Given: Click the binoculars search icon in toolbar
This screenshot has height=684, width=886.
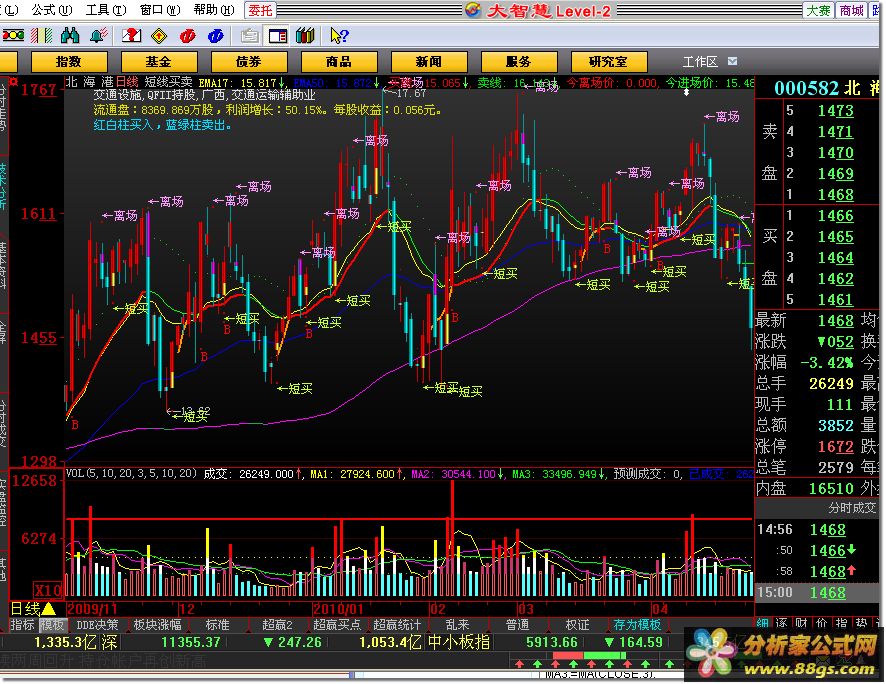Looking at the screenshot, I should pos(70,36).
